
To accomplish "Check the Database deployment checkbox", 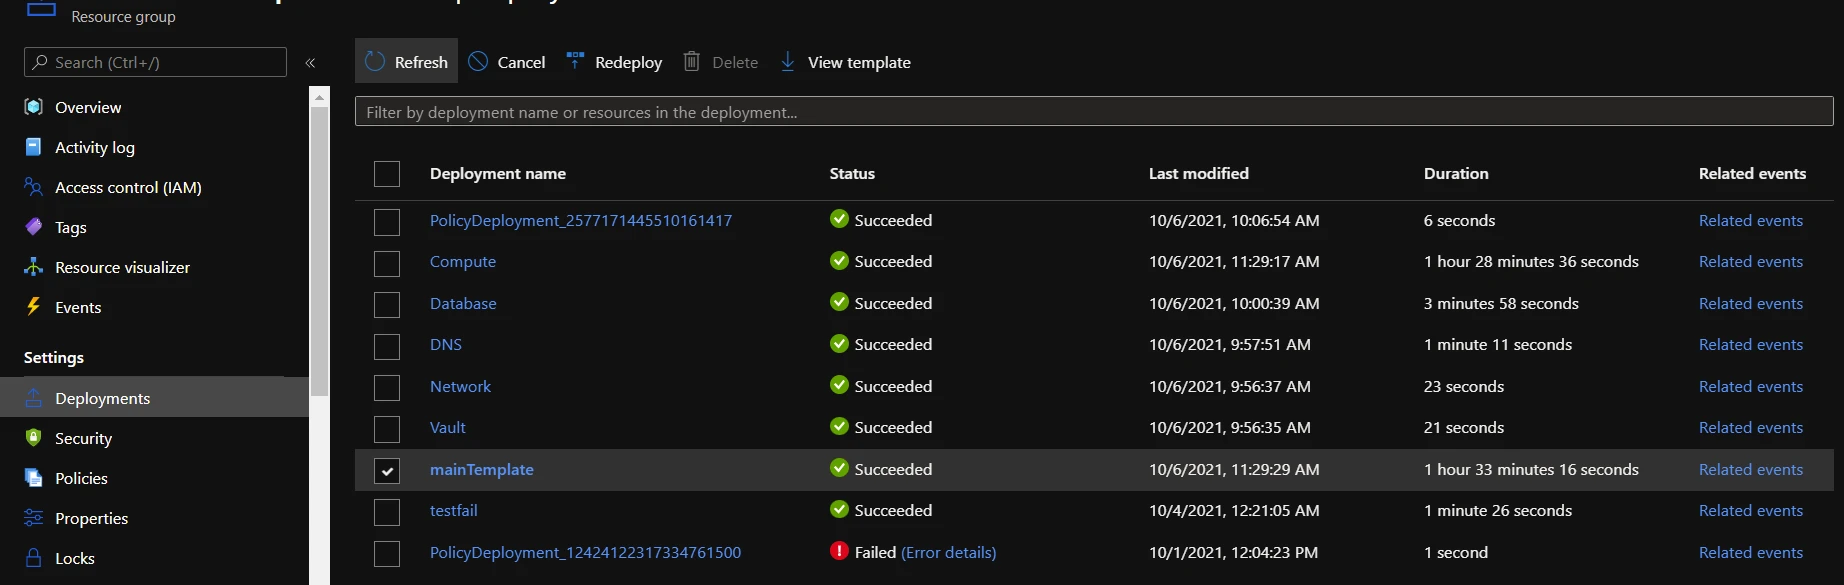I will point(387,304).
